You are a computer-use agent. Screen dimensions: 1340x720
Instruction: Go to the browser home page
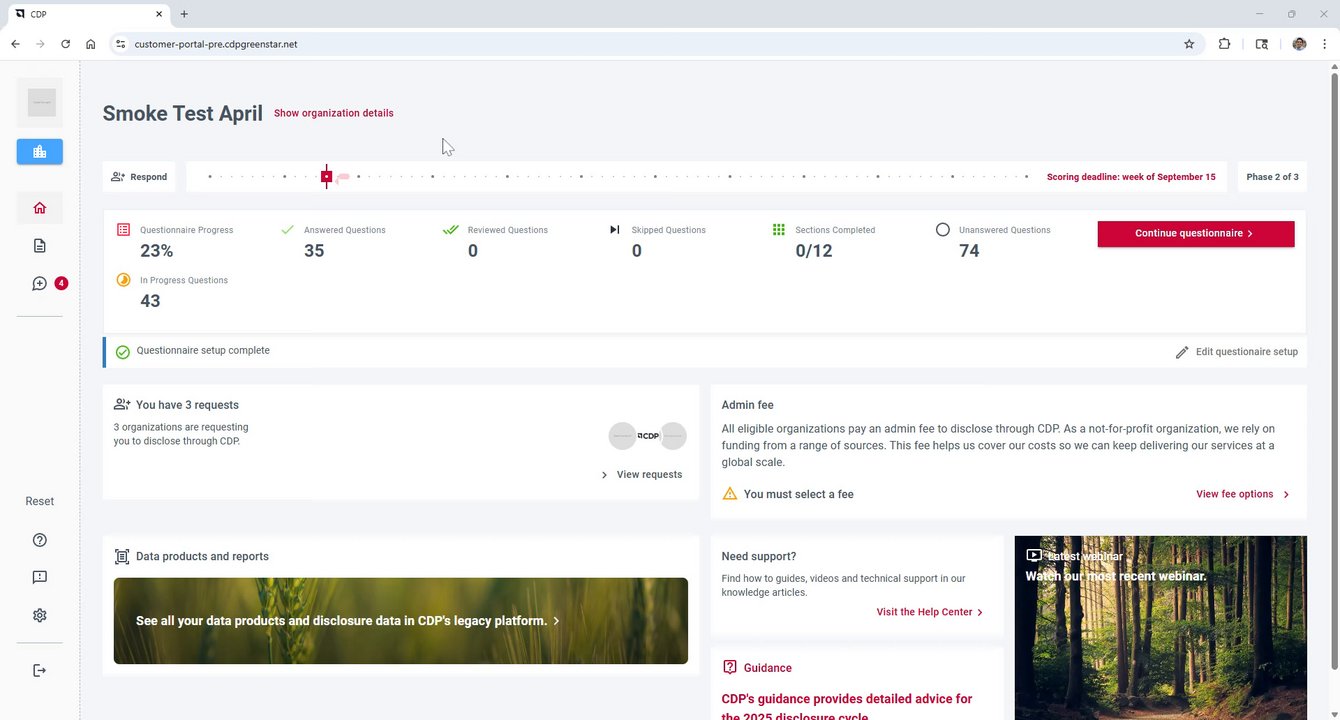click(91, 44)
